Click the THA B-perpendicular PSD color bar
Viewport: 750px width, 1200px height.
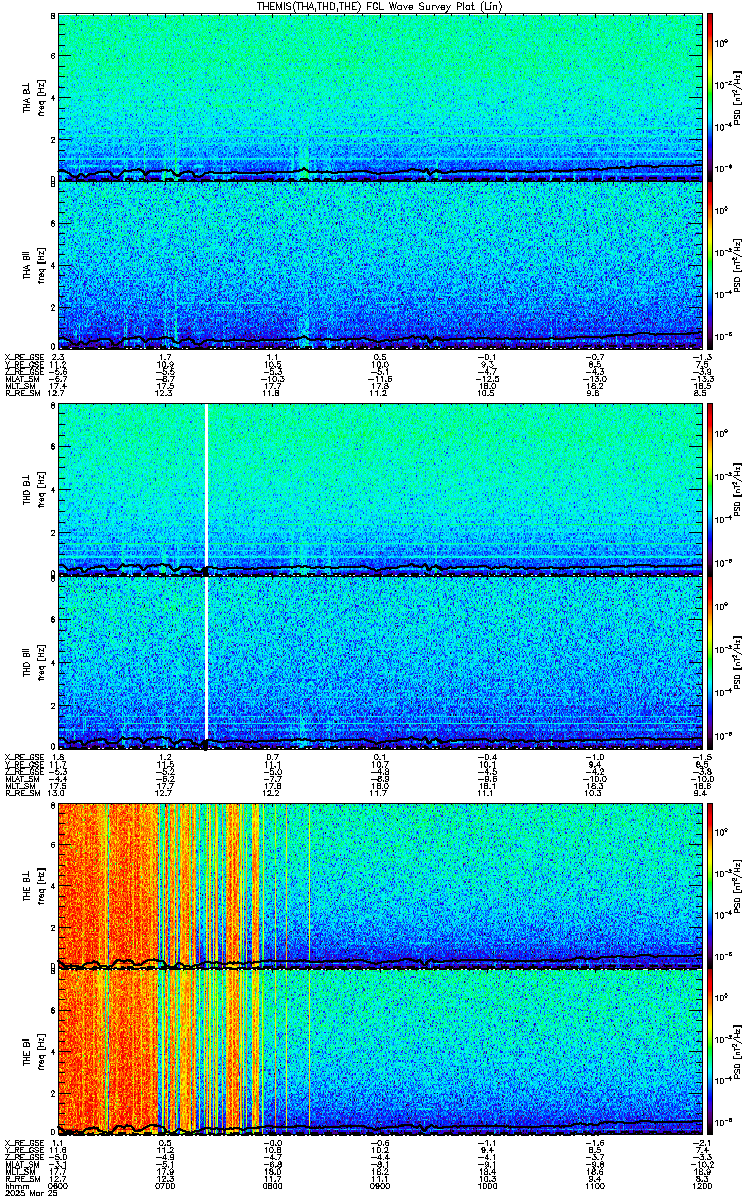point(710,96)
